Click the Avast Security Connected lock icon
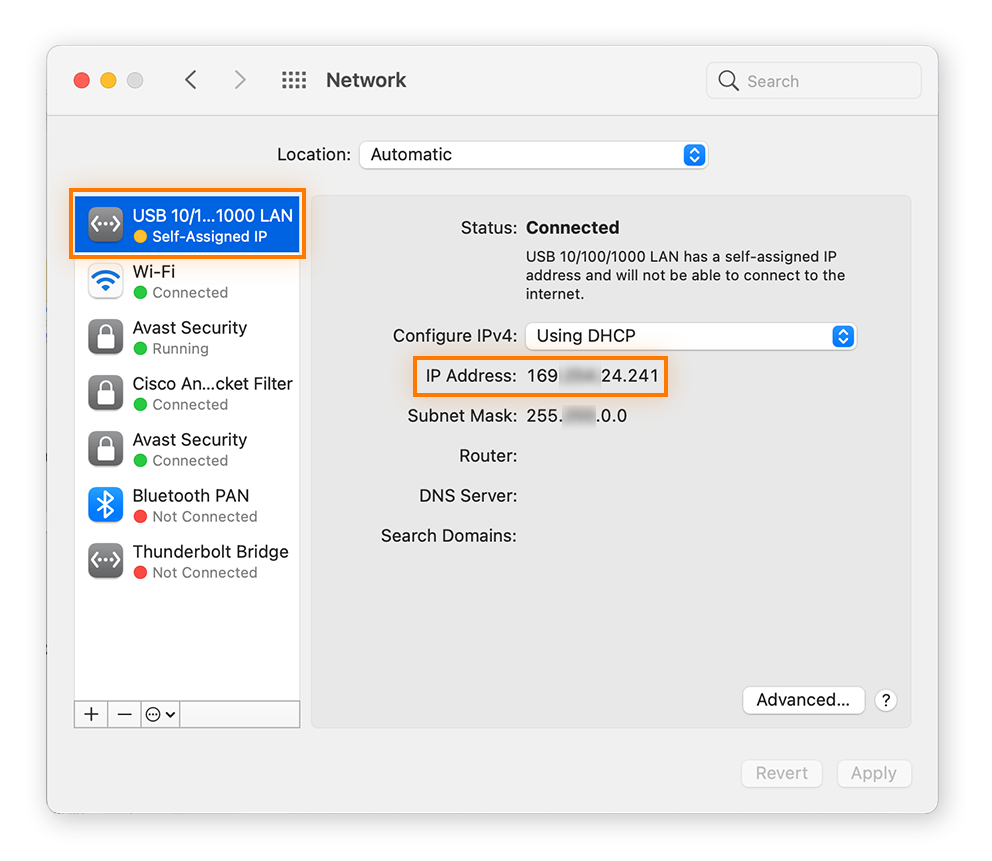 click(105, 449)
